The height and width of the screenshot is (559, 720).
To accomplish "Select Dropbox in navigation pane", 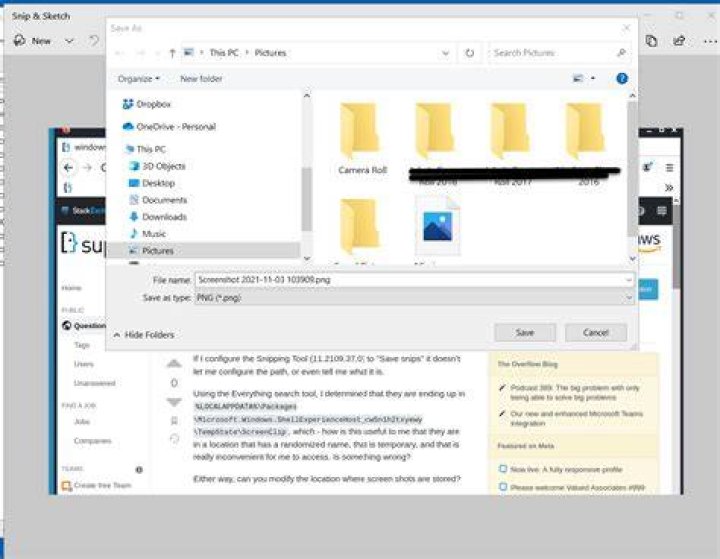I will [147, 104].
